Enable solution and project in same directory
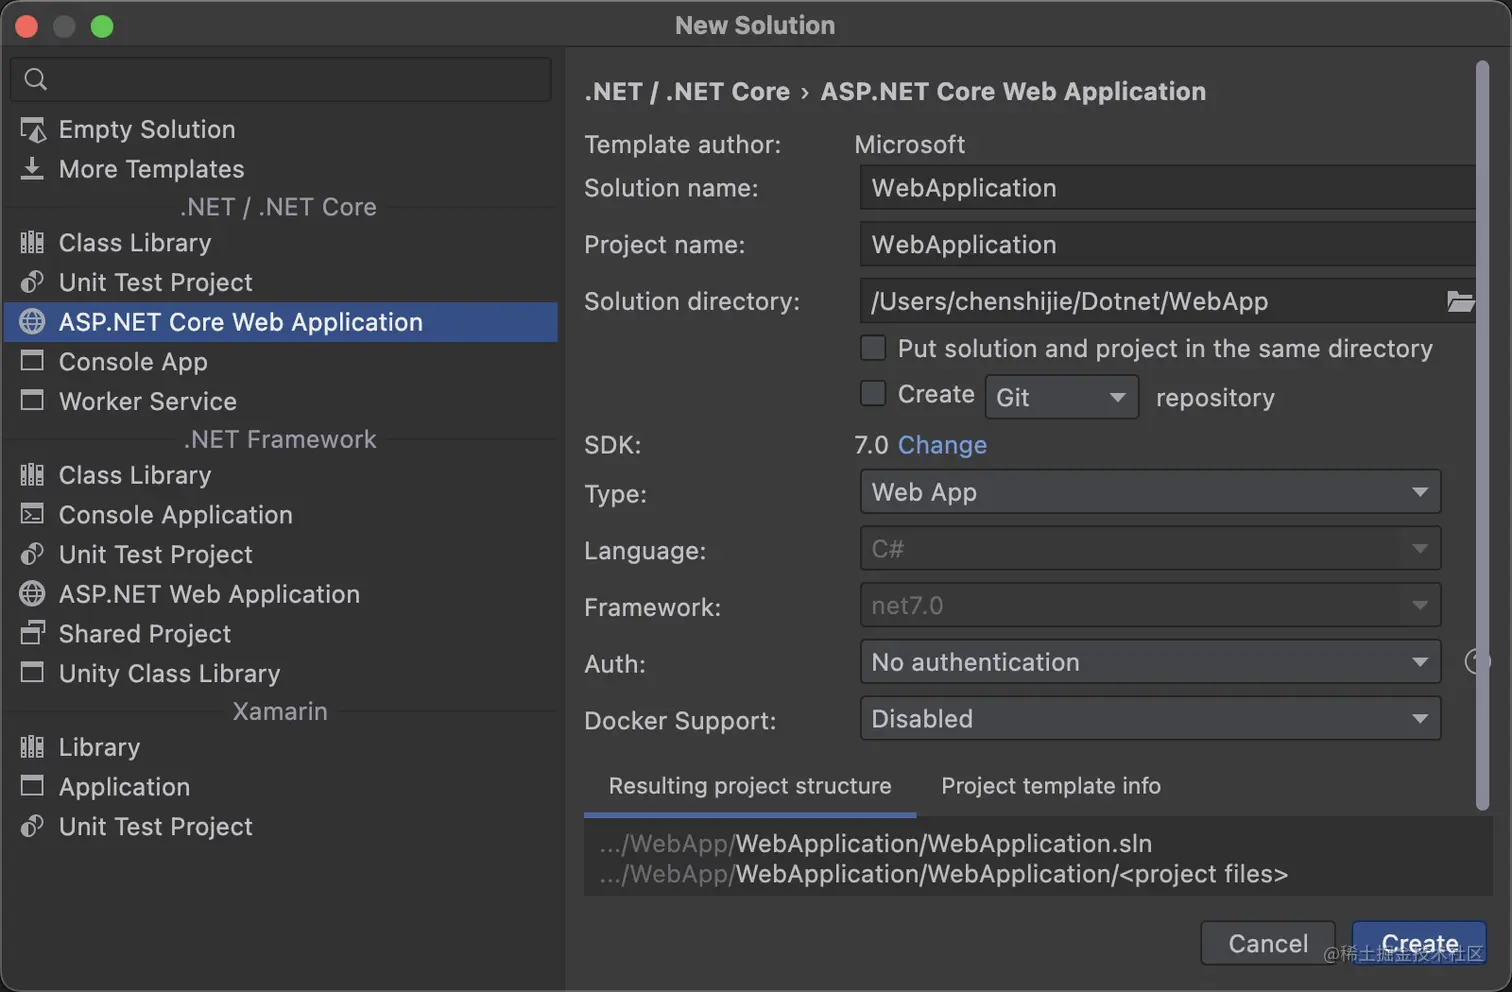The image size is (1512, 992). (873, 348)
